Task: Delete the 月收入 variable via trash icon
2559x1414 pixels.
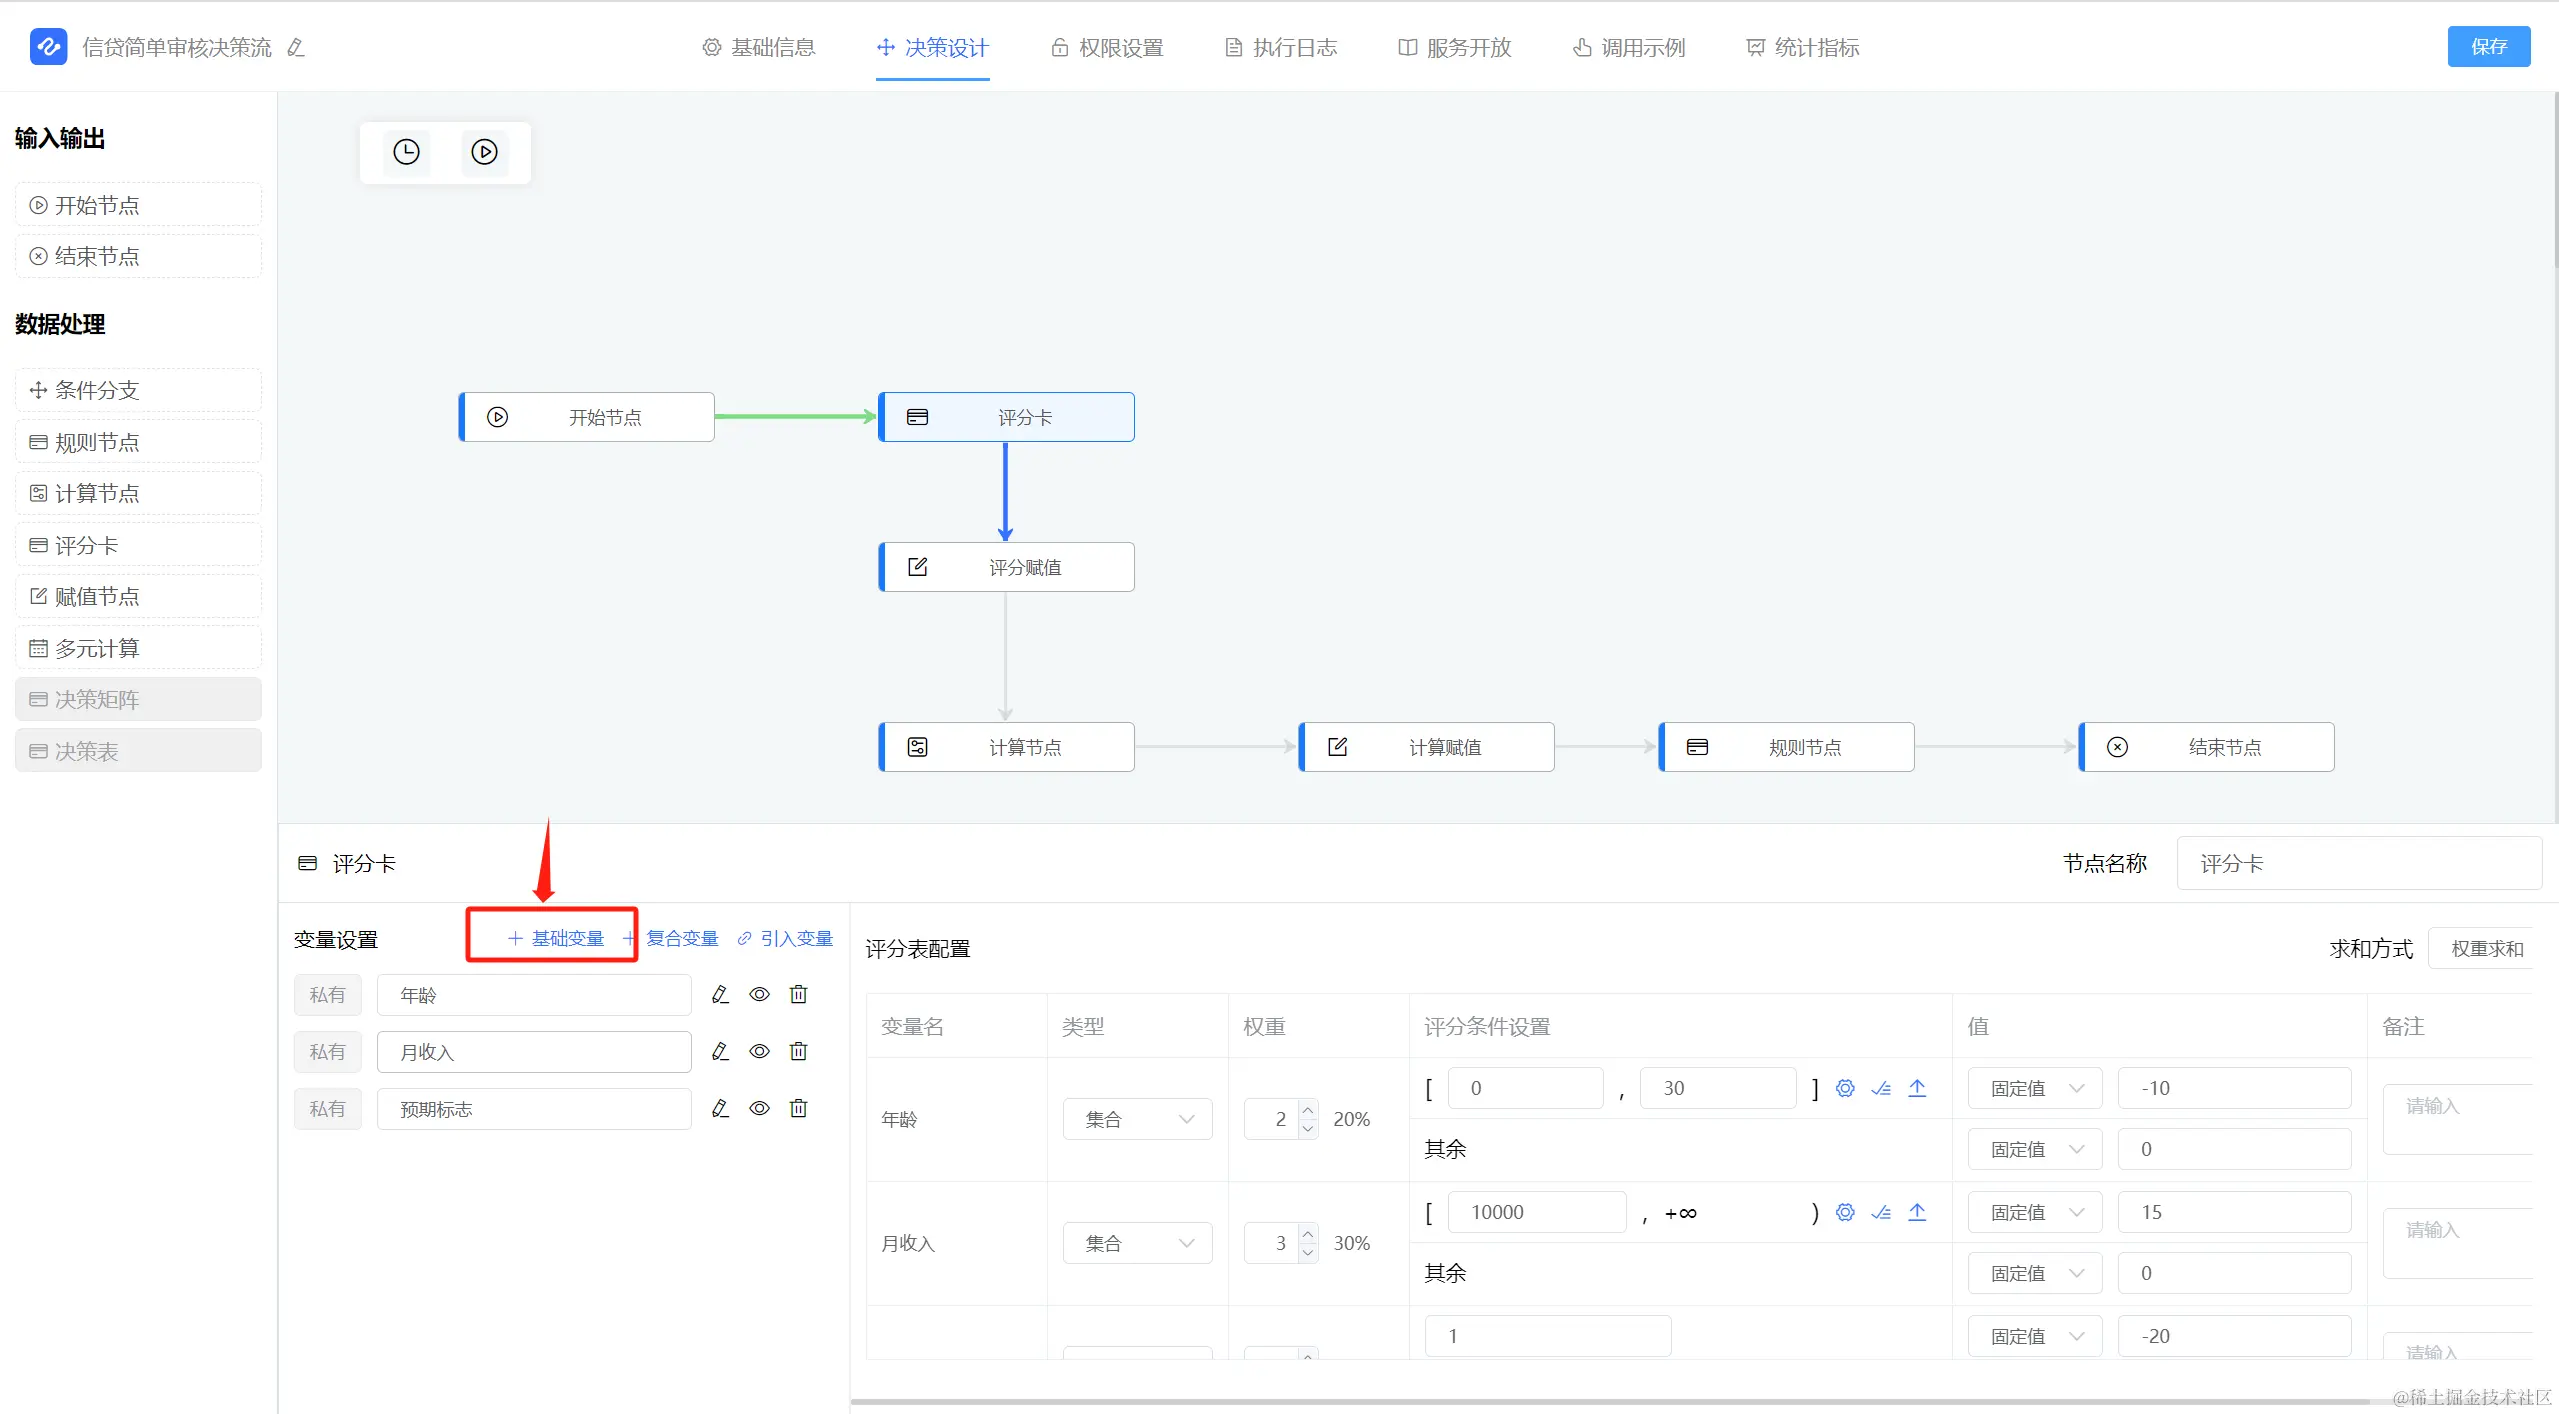Action: [798, 1051]
